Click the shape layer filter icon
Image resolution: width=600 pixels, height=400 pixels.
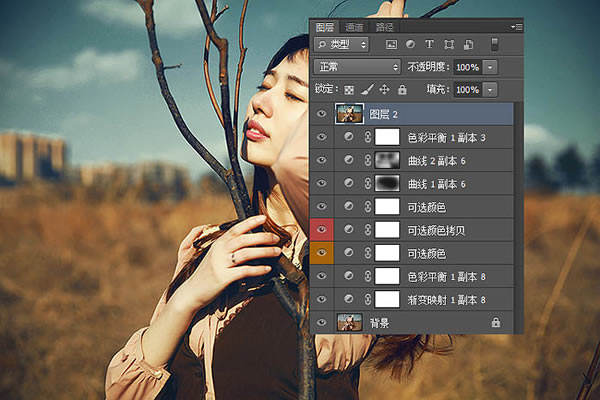pyautogui.click(x=449, y=45)
